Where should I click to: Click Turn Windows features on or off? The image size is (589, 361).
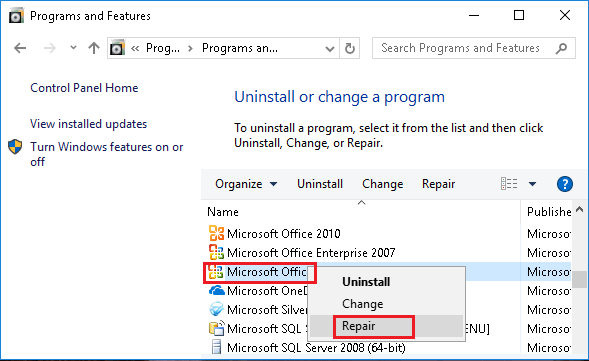click(107, 154)
